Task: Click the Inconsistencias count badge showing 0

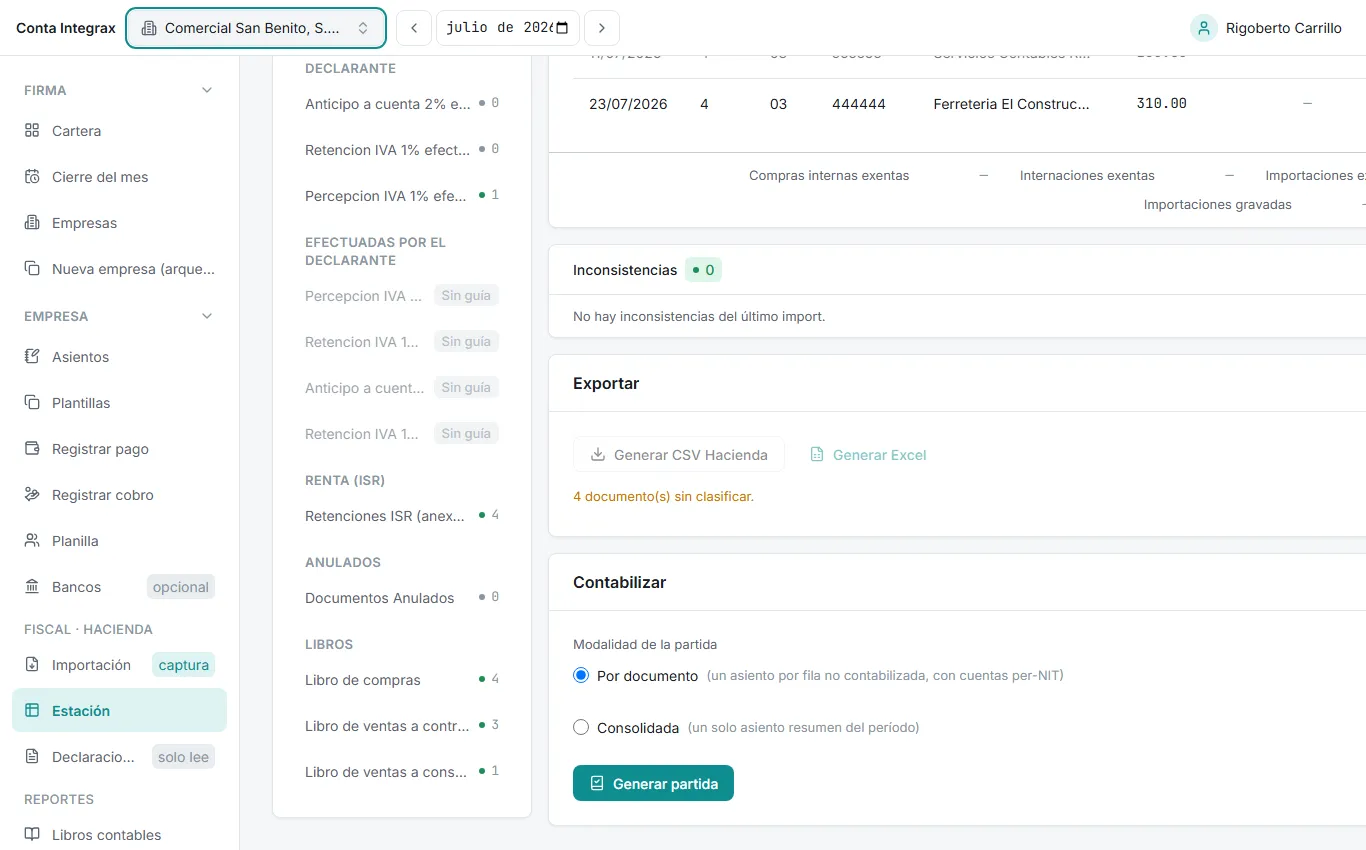Action: [703, 270]
